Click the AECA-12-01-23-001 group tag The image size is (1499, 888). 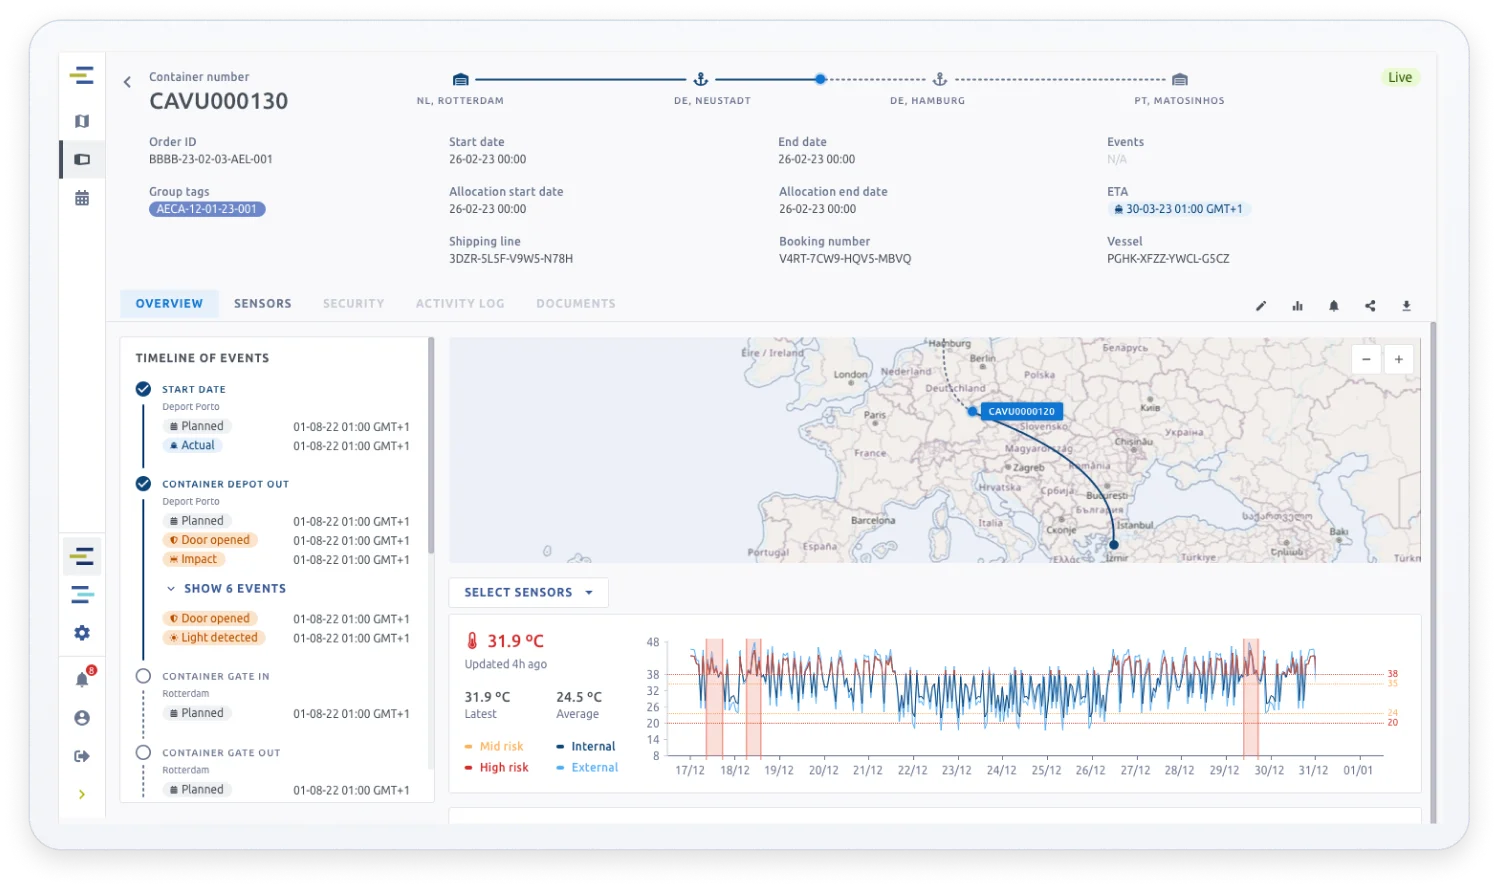[207, 210]
